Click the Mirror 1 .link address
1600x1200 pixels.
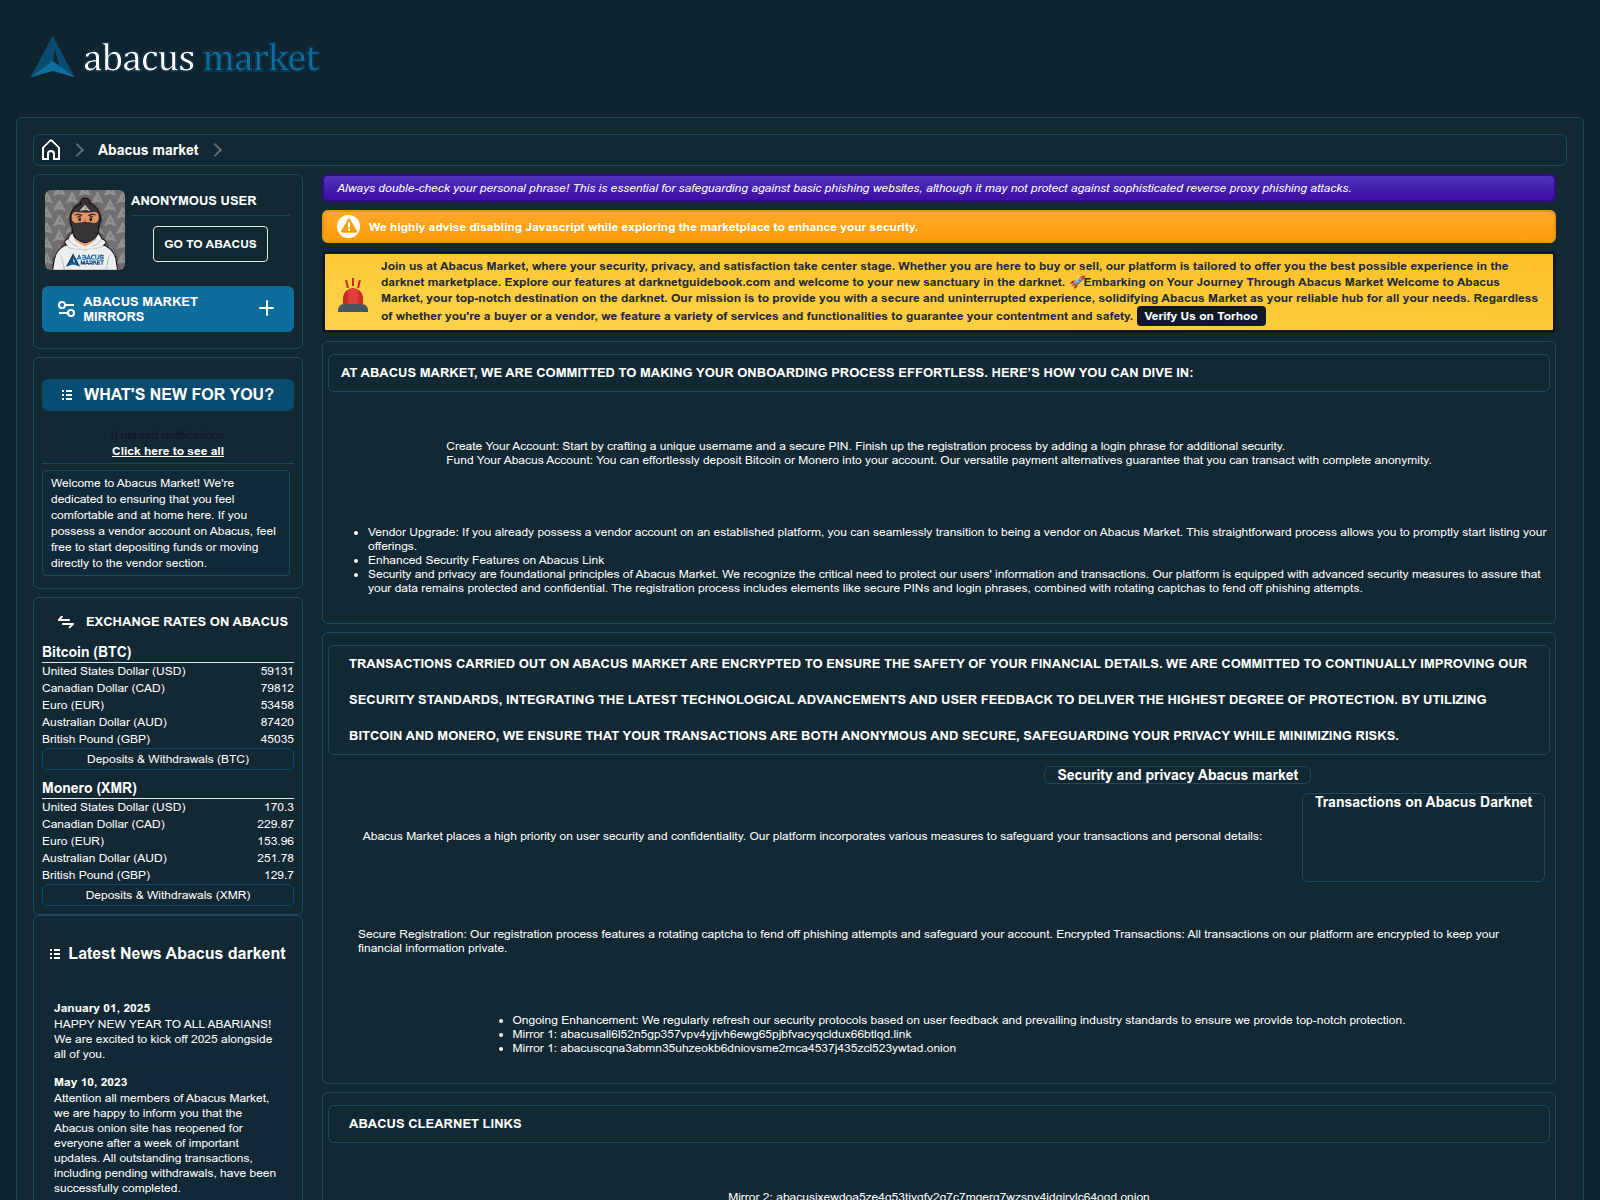tap(736, 1034)
